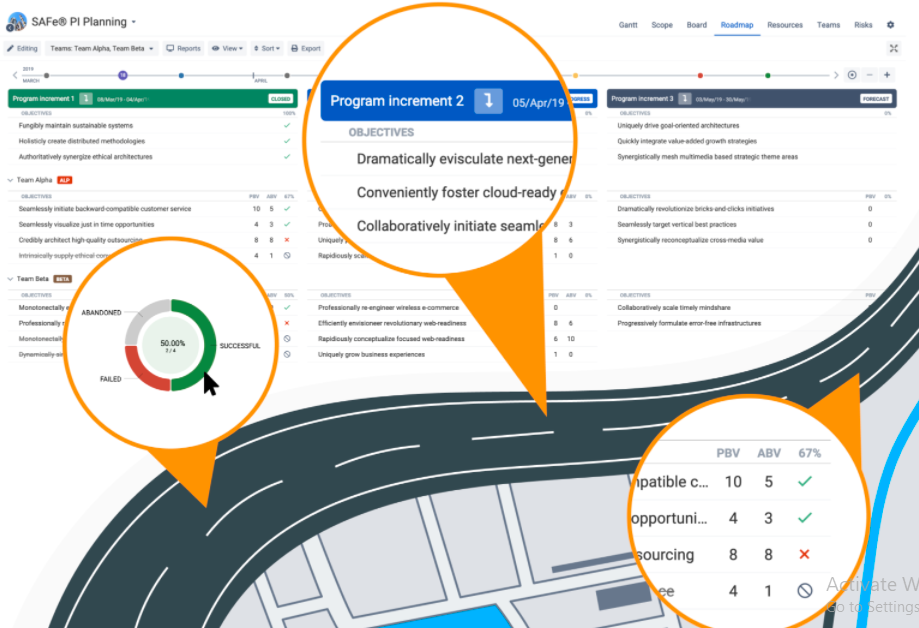Viewport: 919px width, 628px height.
Task: Select the Roadmap tab
Action: click(x=737, y=25)
